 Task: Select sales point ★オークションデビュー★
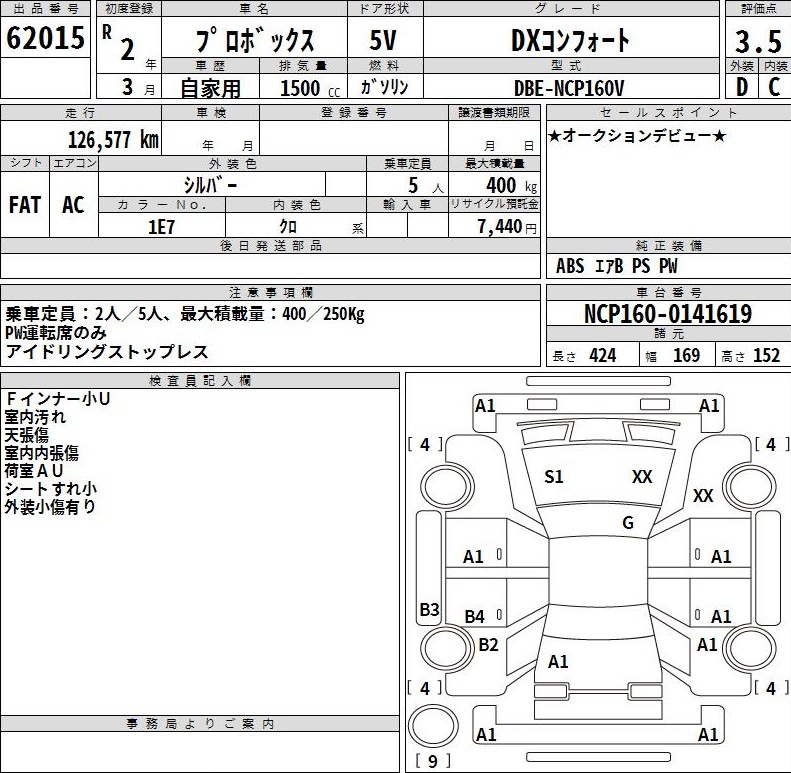pos(637,136)
